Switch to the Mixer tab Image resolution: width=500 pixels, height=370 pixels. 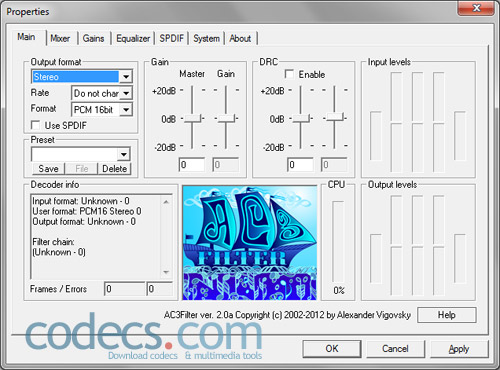coord(60,38)
